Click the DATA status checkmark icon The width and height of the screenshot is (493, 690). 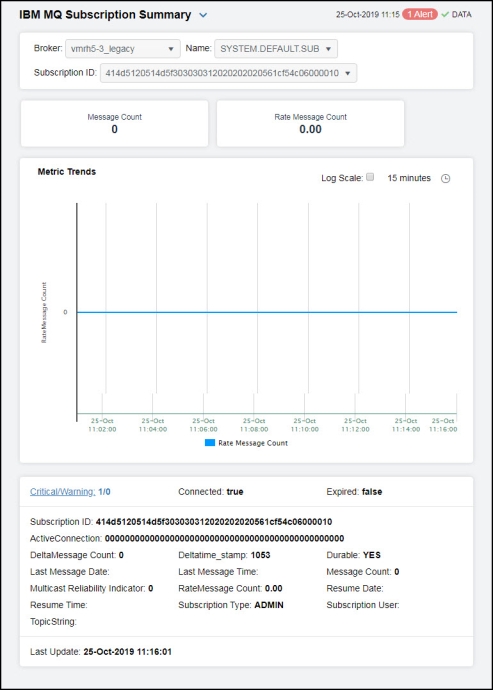click(445, 15)
